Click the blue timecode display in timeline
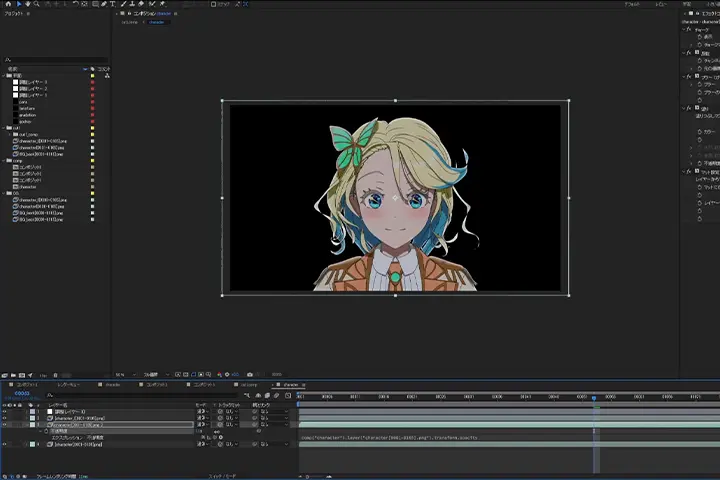 pyautogui.click(x=22, y=393)
